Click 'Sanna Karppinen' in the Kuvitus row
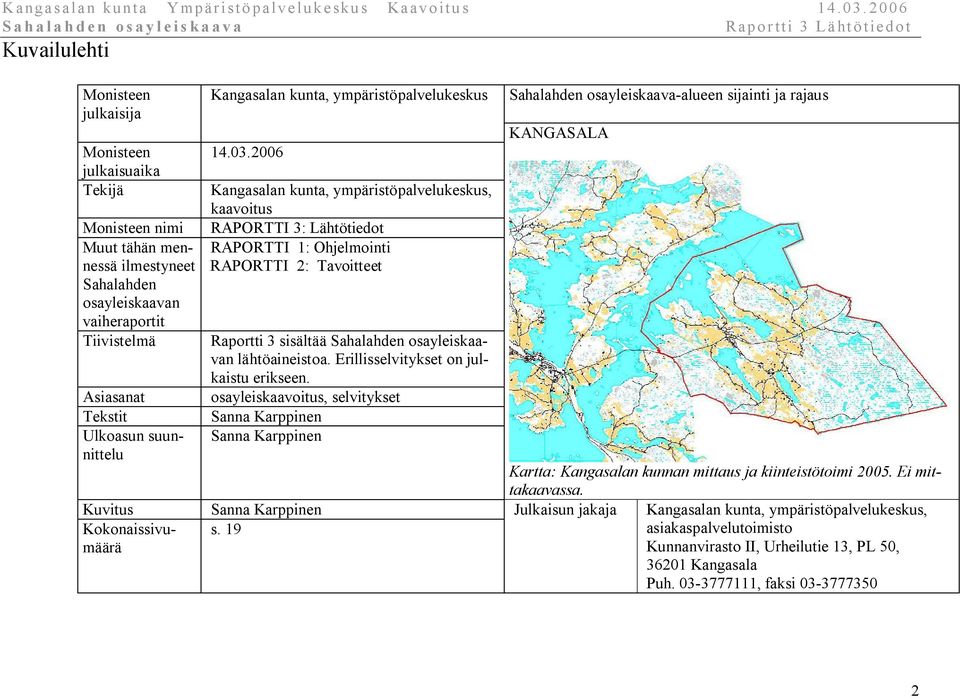The height and width of the screenshot is (698, 960). [266, 509]
